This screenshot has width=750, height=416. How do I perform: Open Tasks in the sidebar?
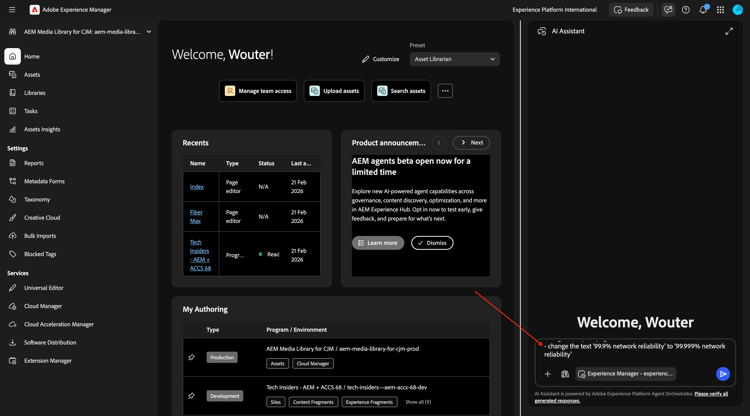(31, 111)
